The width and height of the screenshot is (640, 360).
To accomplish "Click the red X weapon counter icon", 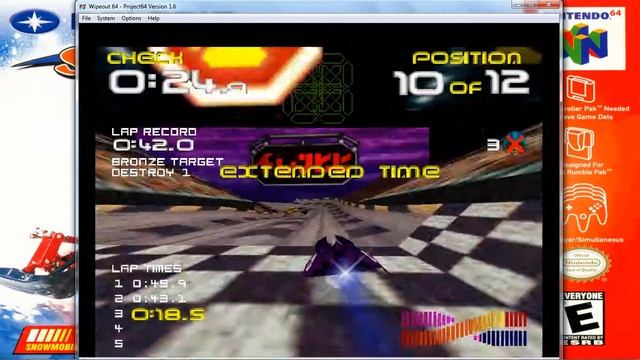I will (x=514, y=143).
